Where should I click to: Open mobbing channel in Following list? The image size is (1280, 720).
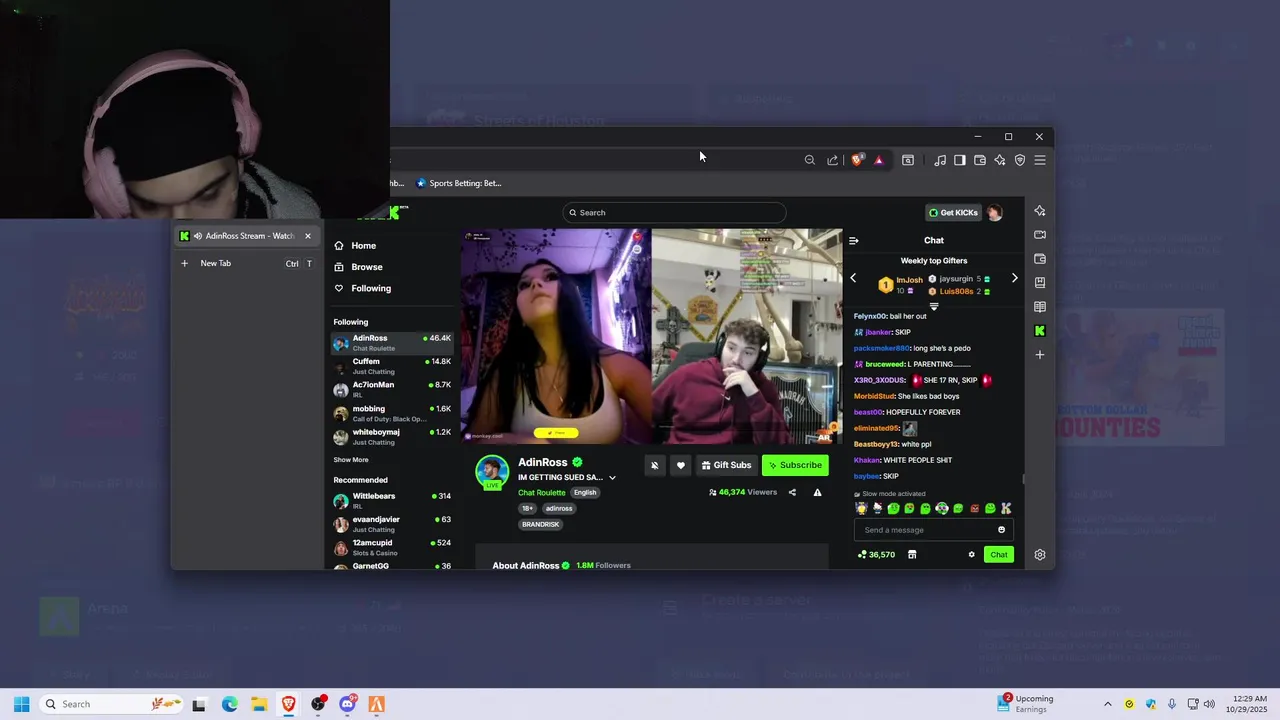coord(393,413)
